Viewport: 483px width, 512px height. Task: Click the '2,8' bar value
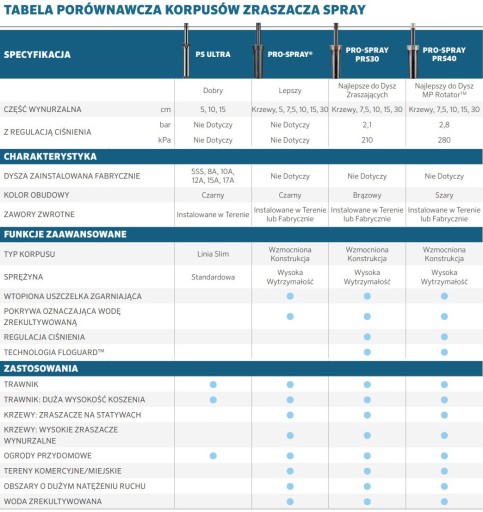point(444,125)
